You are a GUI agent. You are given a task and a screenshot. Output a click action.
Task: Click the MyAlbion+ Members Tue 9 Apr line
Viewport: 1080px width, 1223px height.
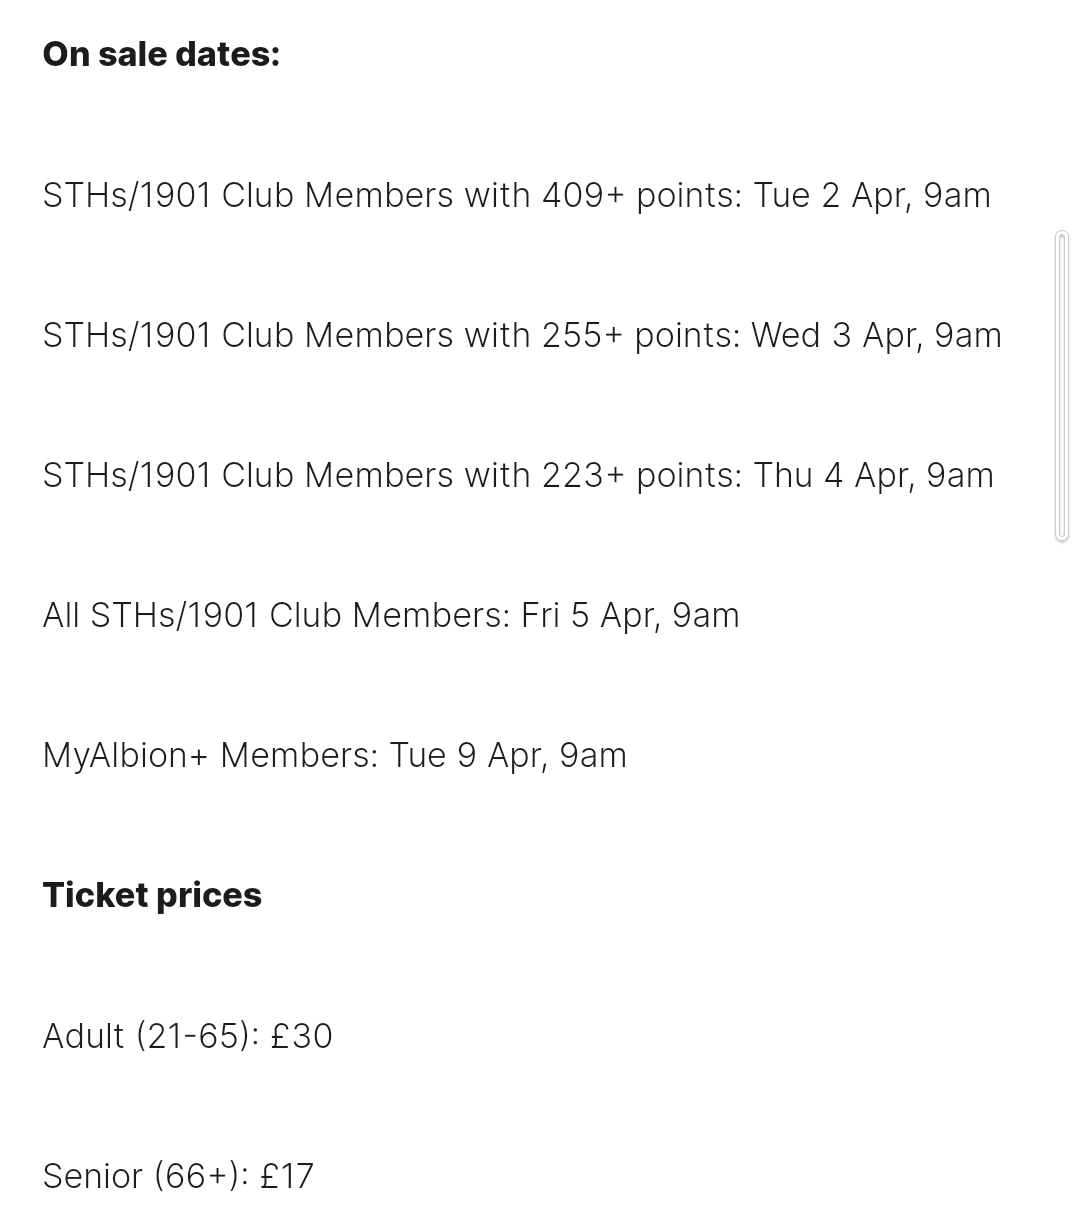point(335,755)
